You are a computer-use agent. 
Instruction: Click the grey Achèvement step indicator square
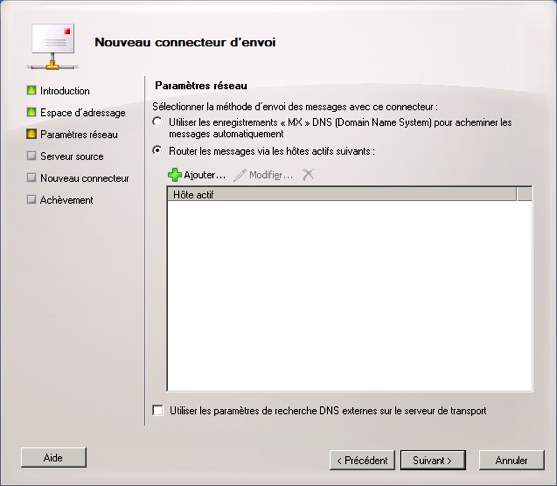[x=31, y=199]
